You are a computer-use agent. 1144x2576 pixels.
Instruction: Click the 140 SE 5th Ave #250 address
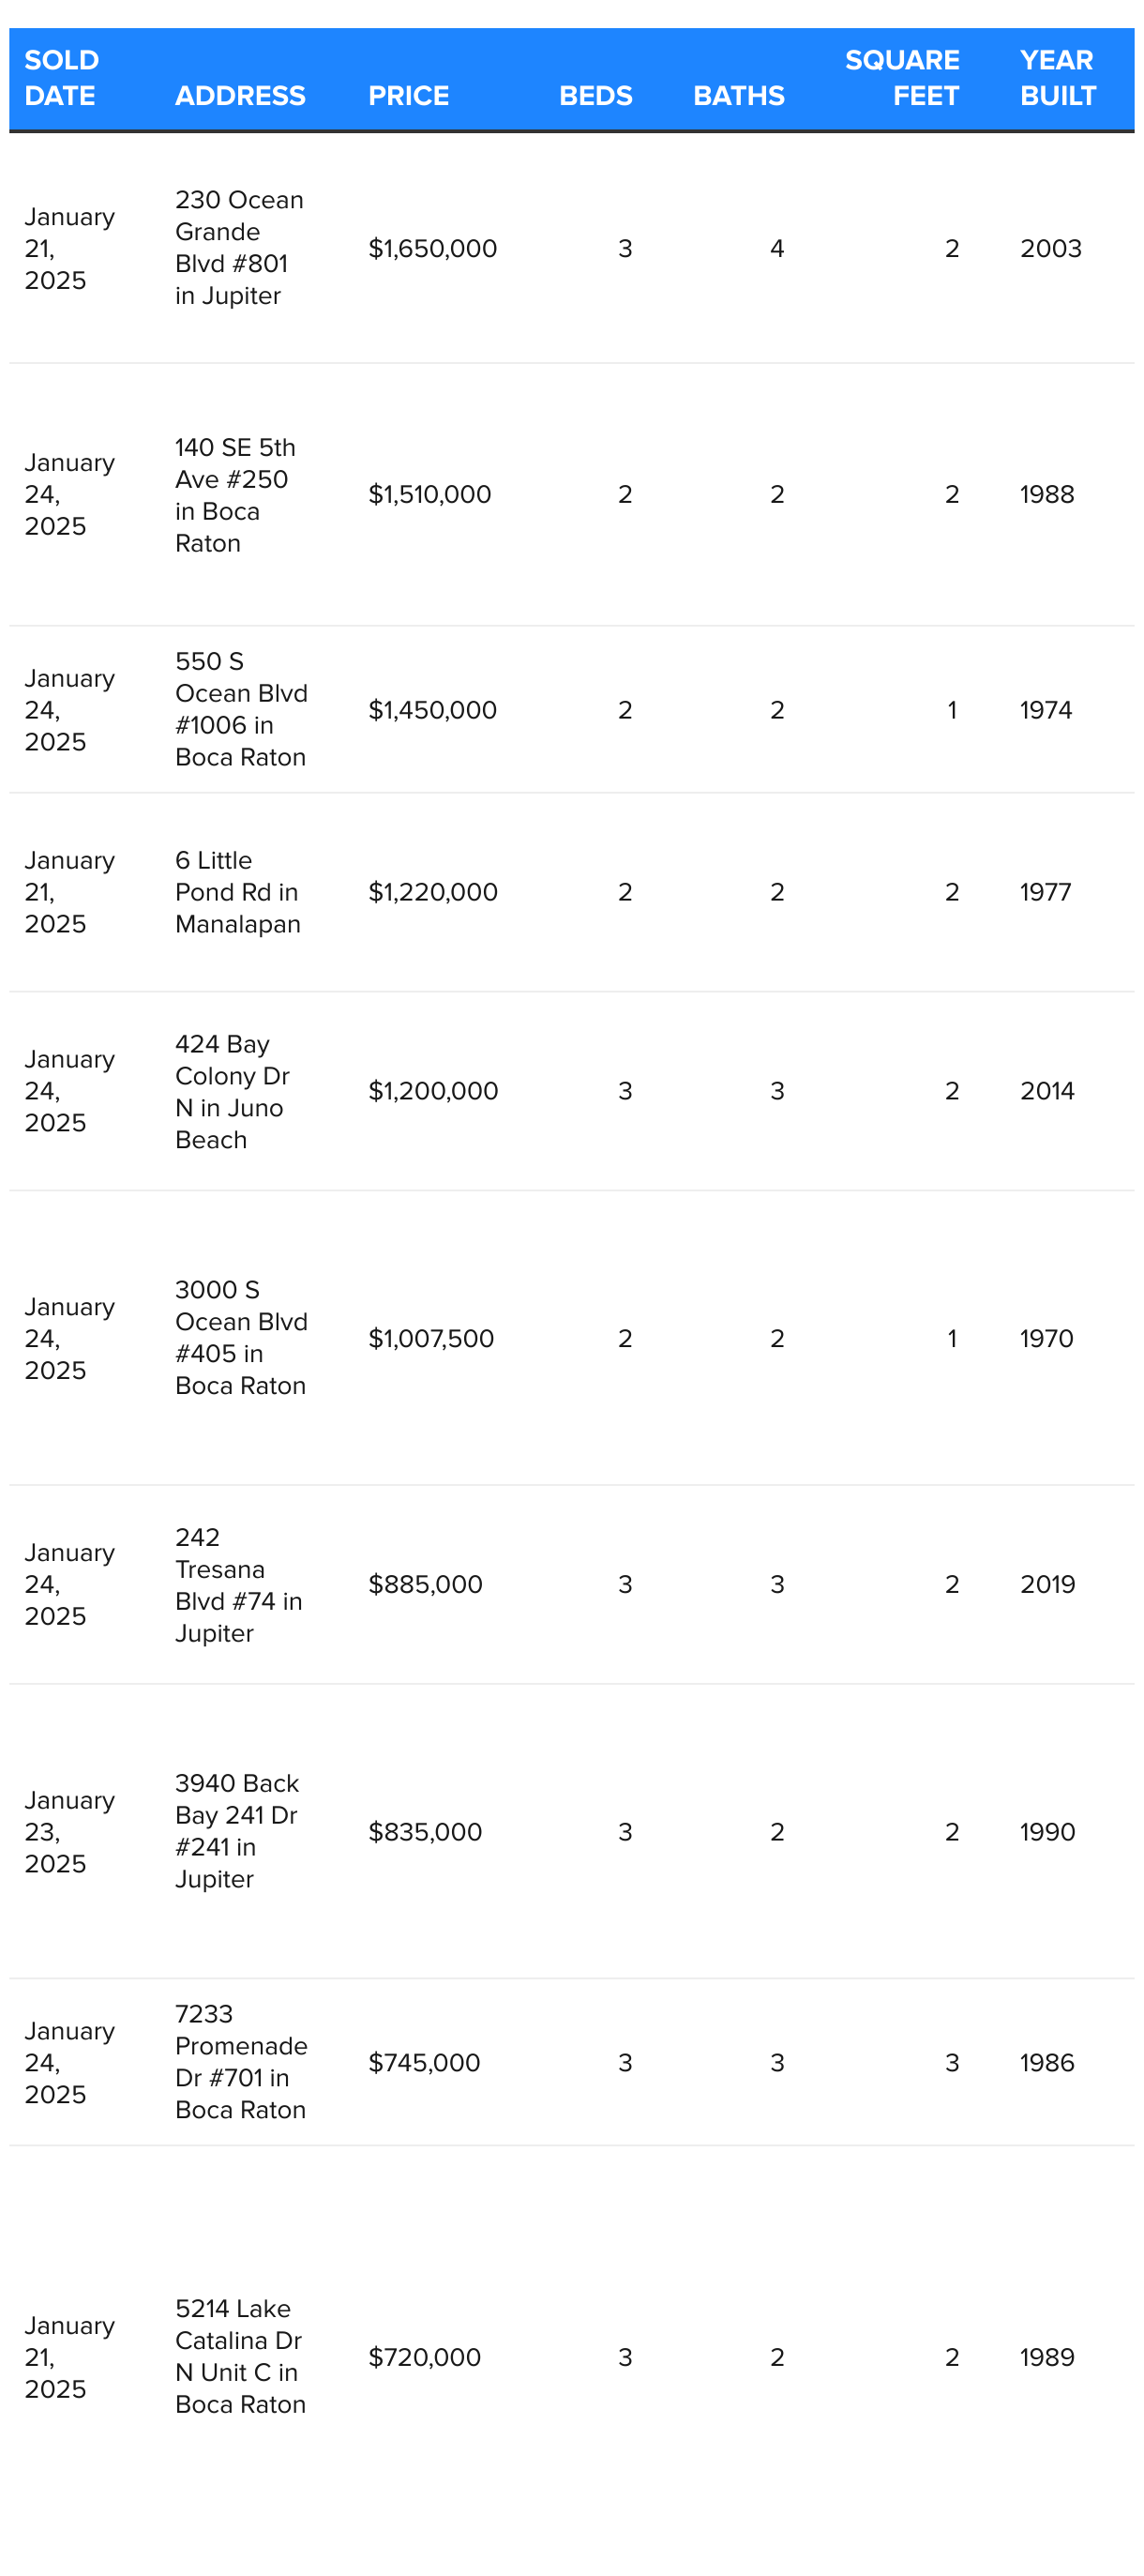click(235, 495)
